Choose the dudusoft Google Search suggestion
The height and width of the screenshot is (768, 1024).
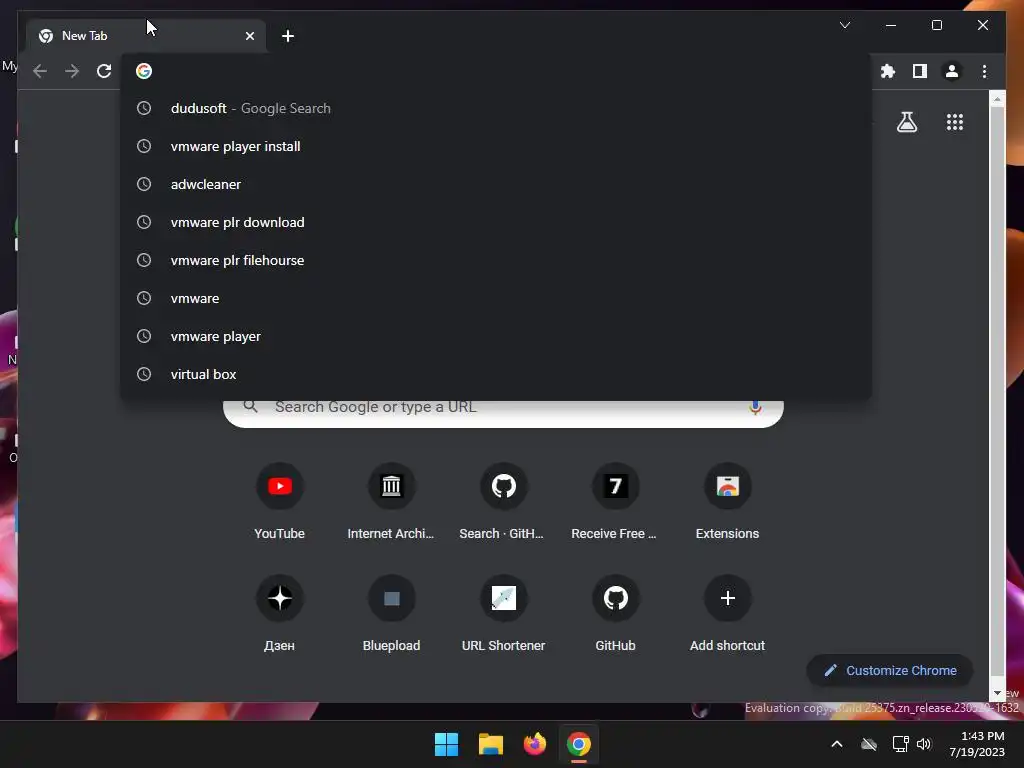(x=496, y=108)
